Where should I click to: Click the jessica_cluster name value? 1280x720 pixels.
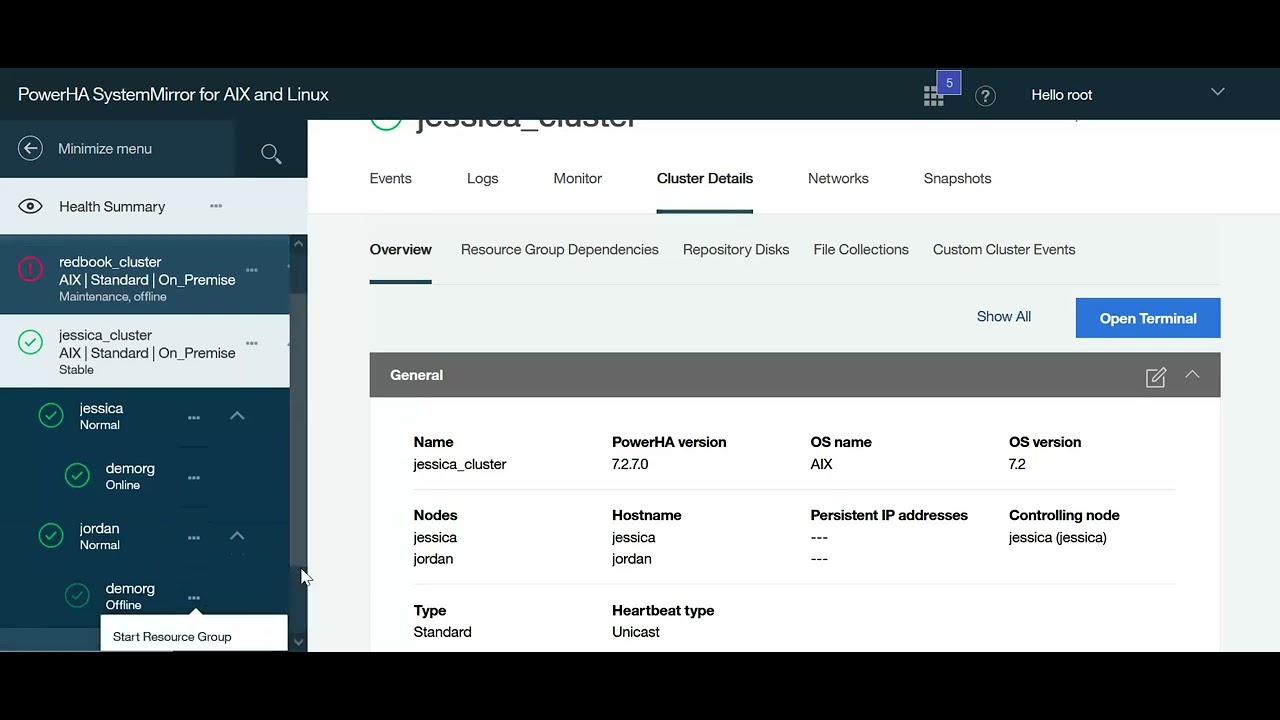(460, 464)
